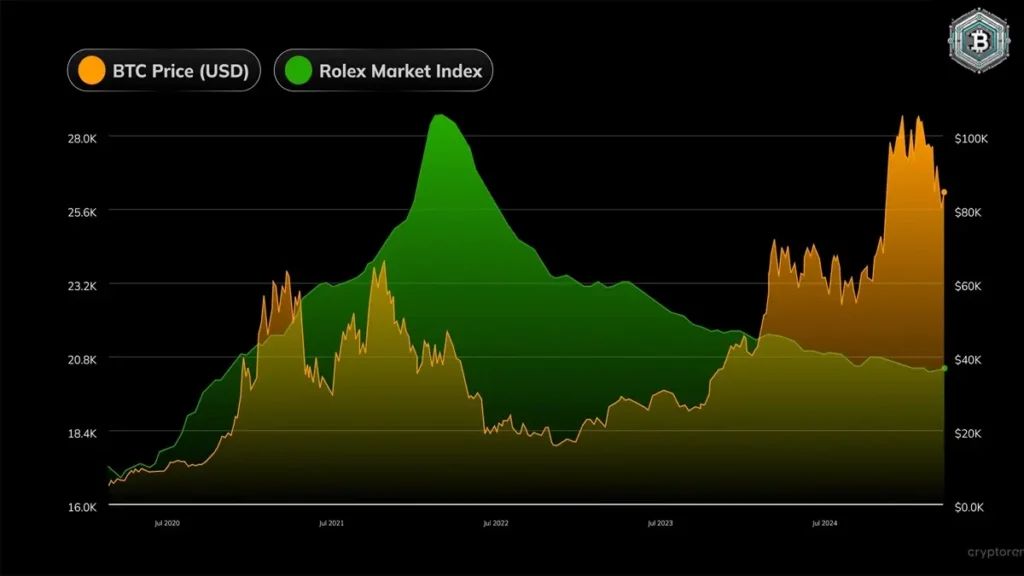Click the green Rolex legend color dot

pos(298,71)
